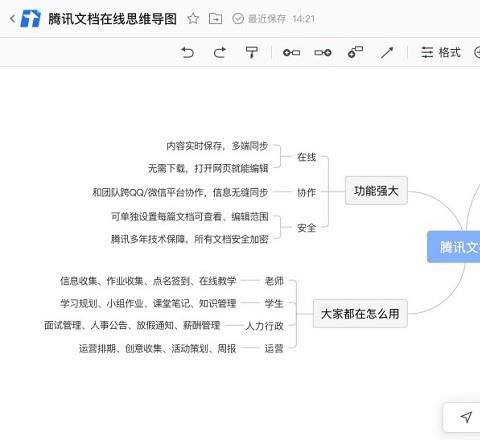480x440 pixels.
Task: Click the 最近保存 14:21 status text
Action: [x=281, y=19]
